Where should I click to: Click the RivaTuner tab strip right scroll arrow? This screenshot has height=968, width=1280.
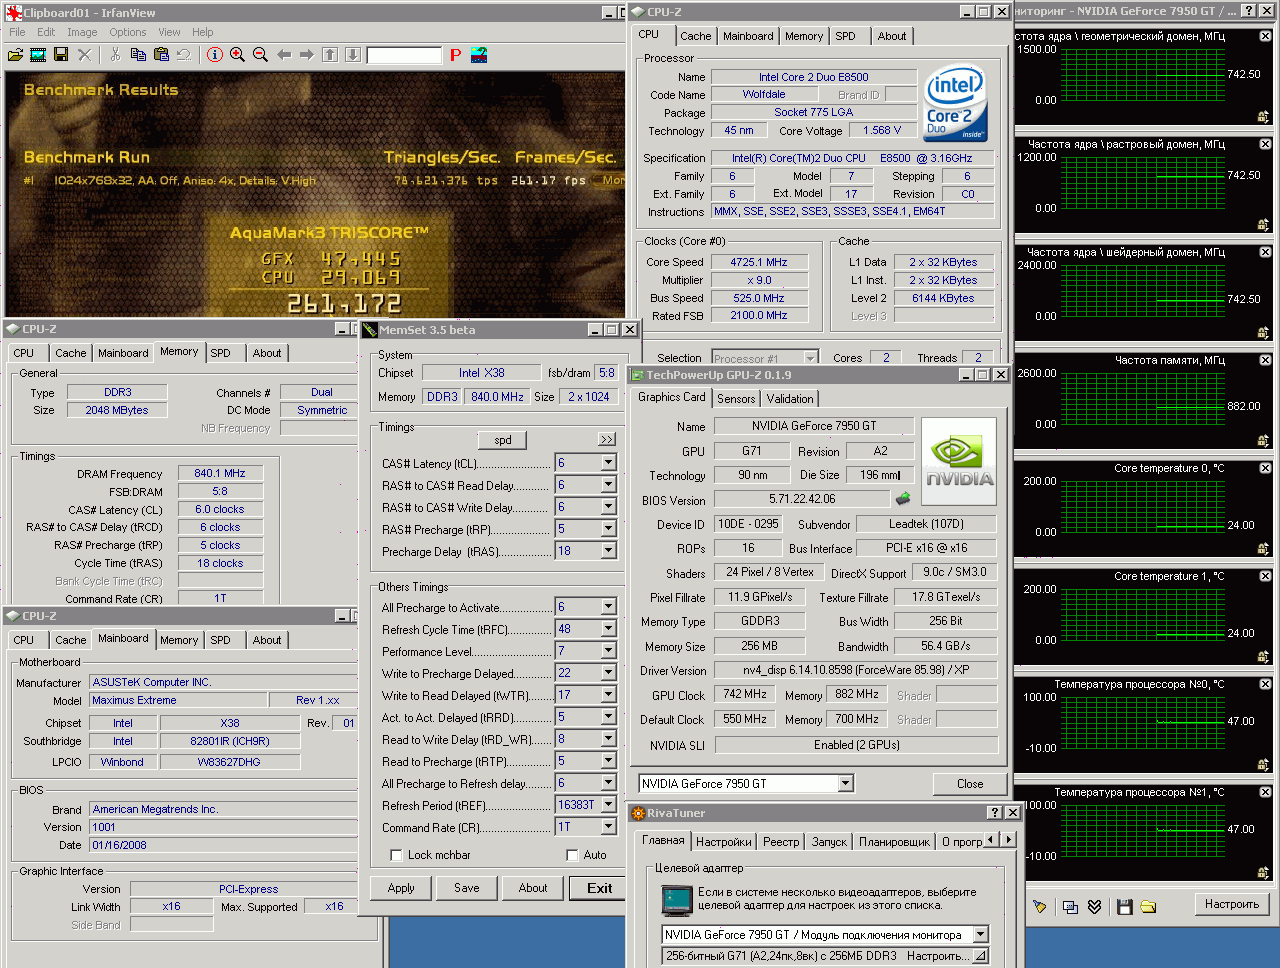point(1008,840)
